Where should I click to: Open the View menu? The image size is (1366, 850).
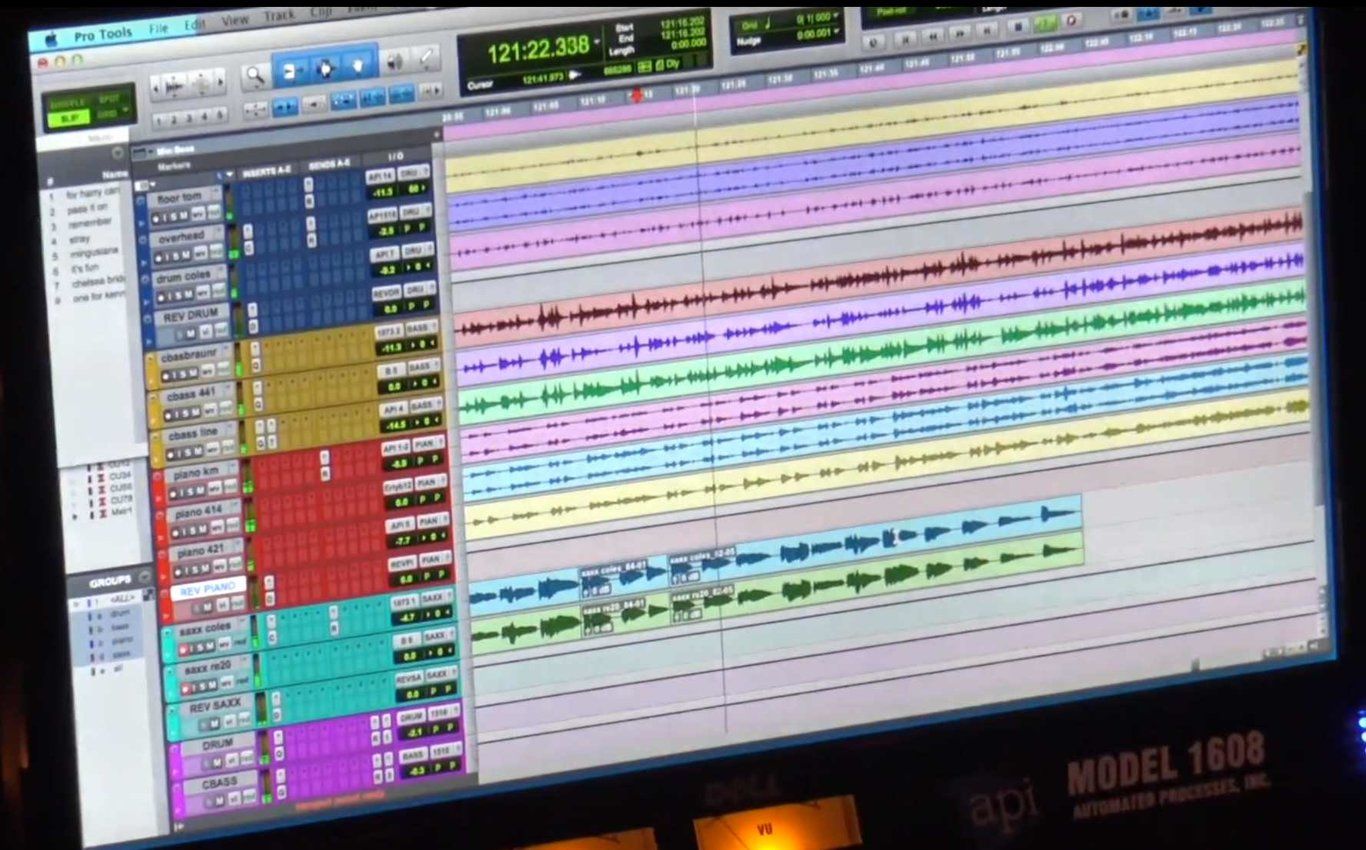click(236, 19)
